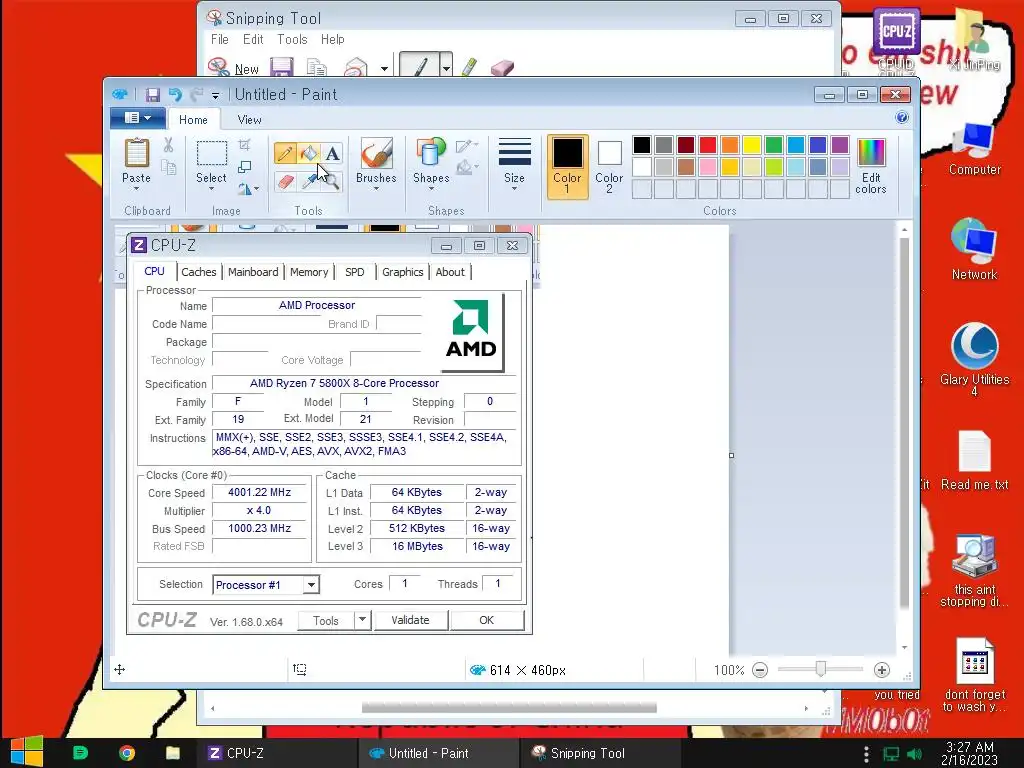
Task: Open File Explorer from the taskbar
Action: point(172,753)
